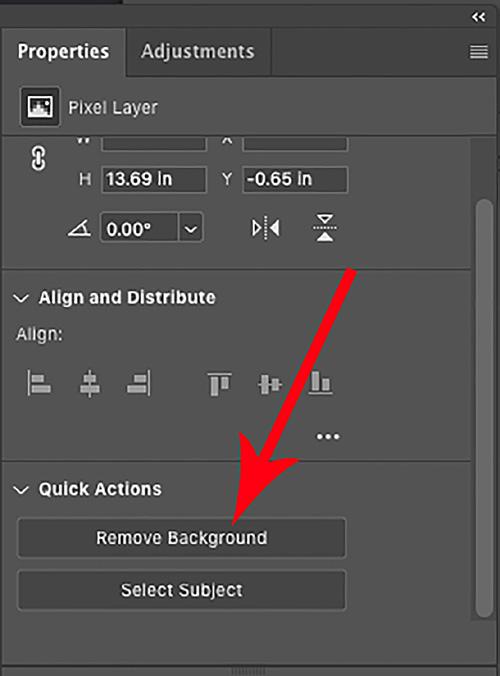Click the Flip Vertical icon
The width and height of the screenshot is (500, 676).
(x=325, y=228)
